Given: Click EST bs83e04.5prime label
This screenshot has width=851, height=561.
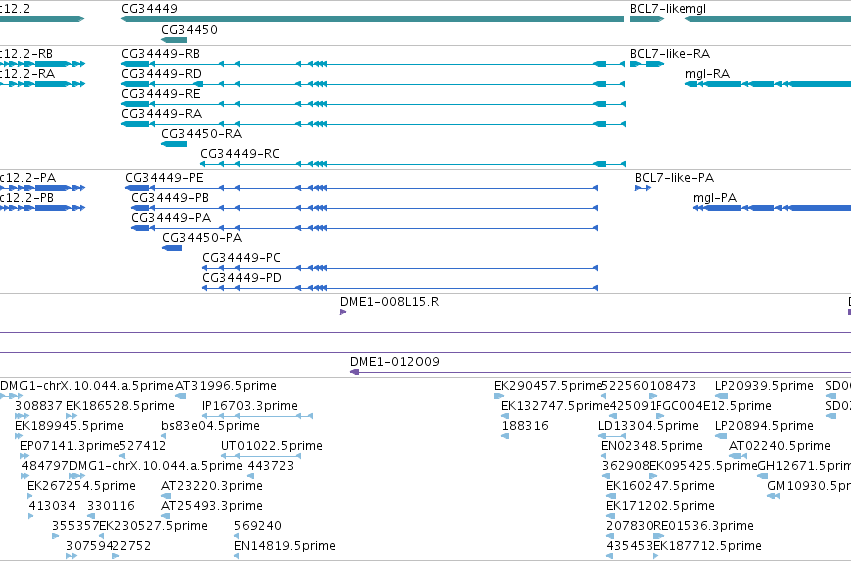Looking at the screenshot, I should [x=210, y=426].
